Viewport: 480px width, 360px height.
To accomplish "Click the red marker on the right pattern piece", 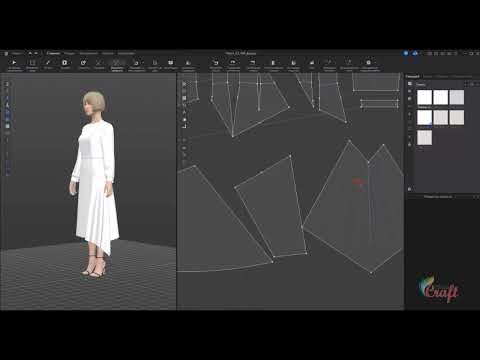I will [x=359, y=182].
